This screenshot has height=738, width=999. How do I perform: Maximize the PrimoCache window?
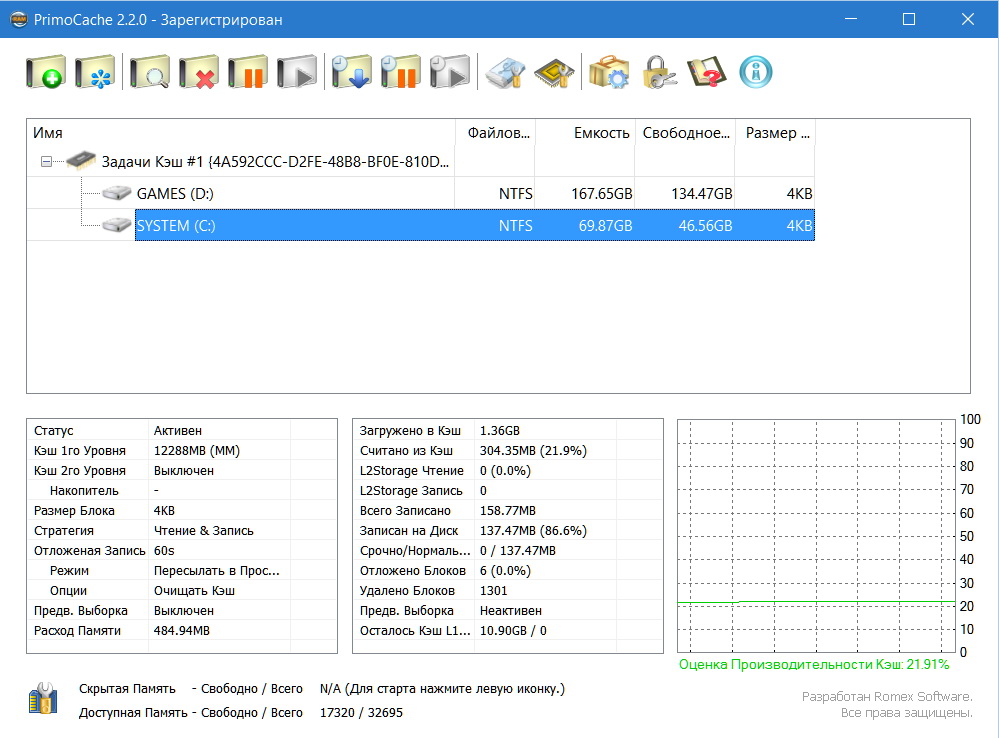tap(909, 19)
